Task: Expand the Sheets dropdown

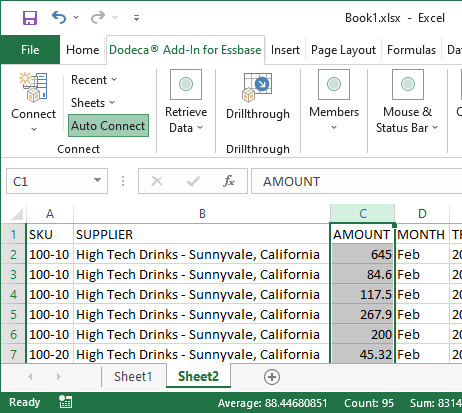Action: [x=93, y=103]
